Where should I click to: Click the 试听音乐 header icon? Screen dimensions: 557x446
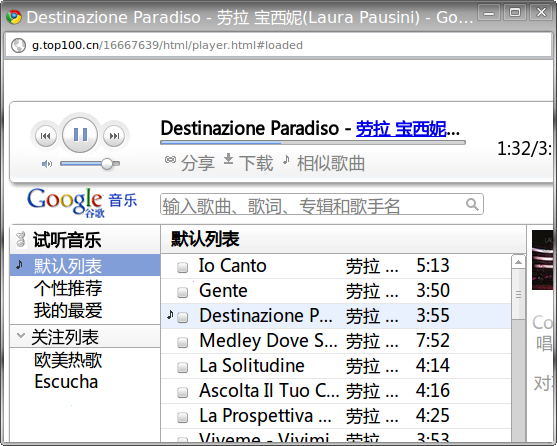21,239
